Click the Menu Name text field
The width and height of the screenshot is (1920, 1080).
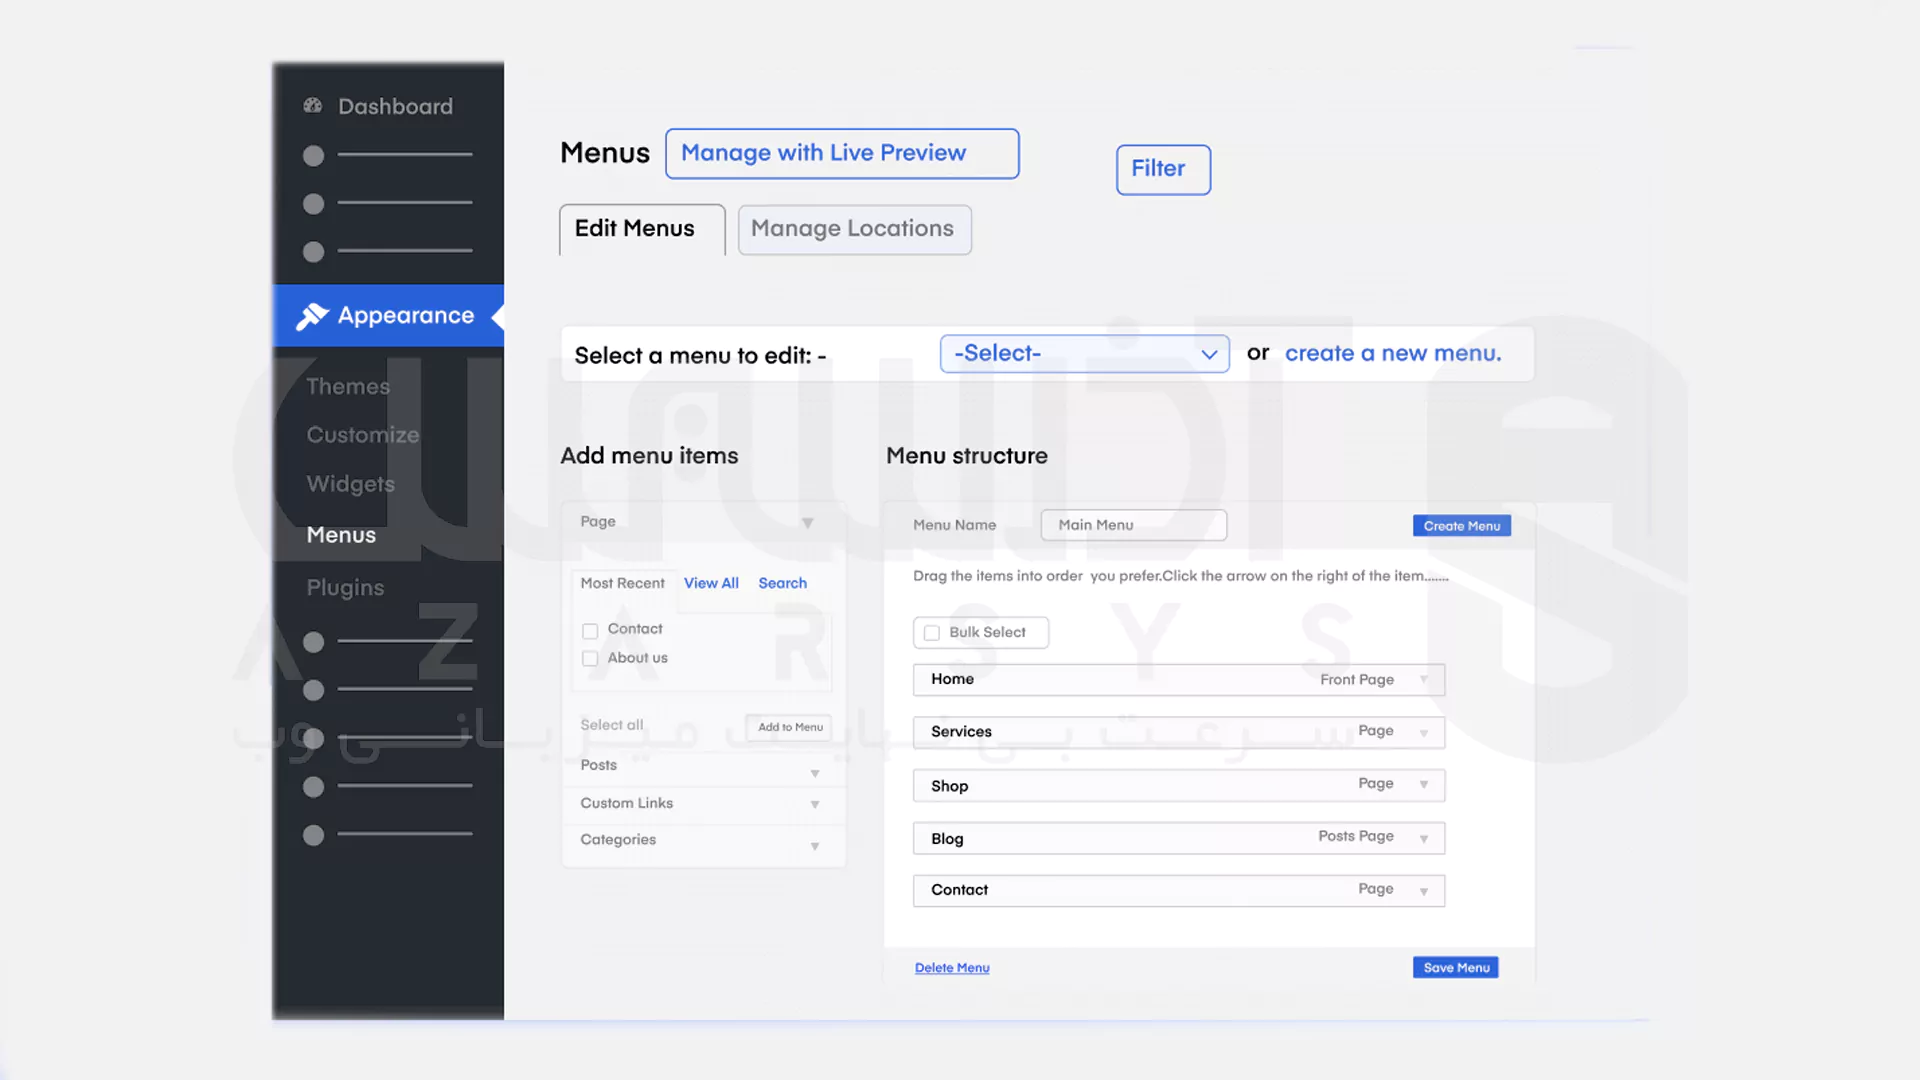click(x=1133, y=525)
